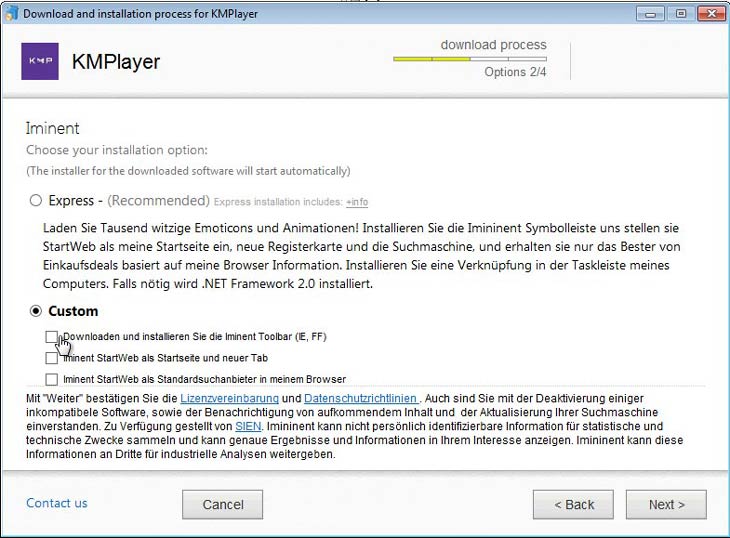Click the Contact us link

click(57, 503)
